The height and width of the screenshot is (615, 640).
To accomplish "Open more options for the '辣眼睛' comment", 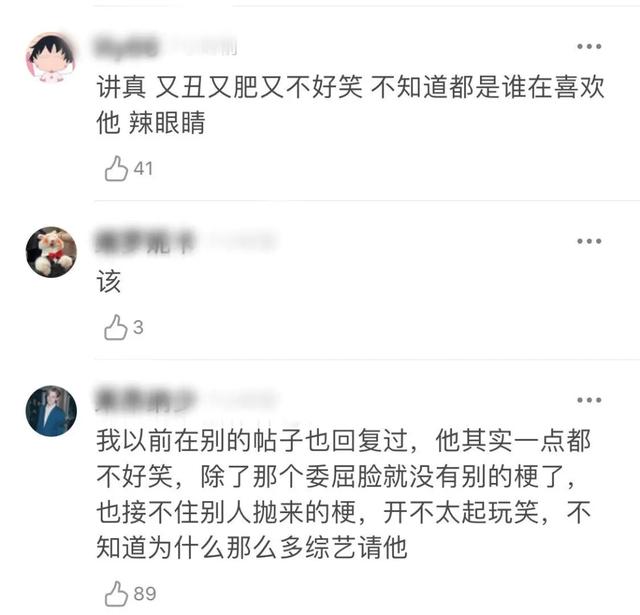I will [589, 46].
